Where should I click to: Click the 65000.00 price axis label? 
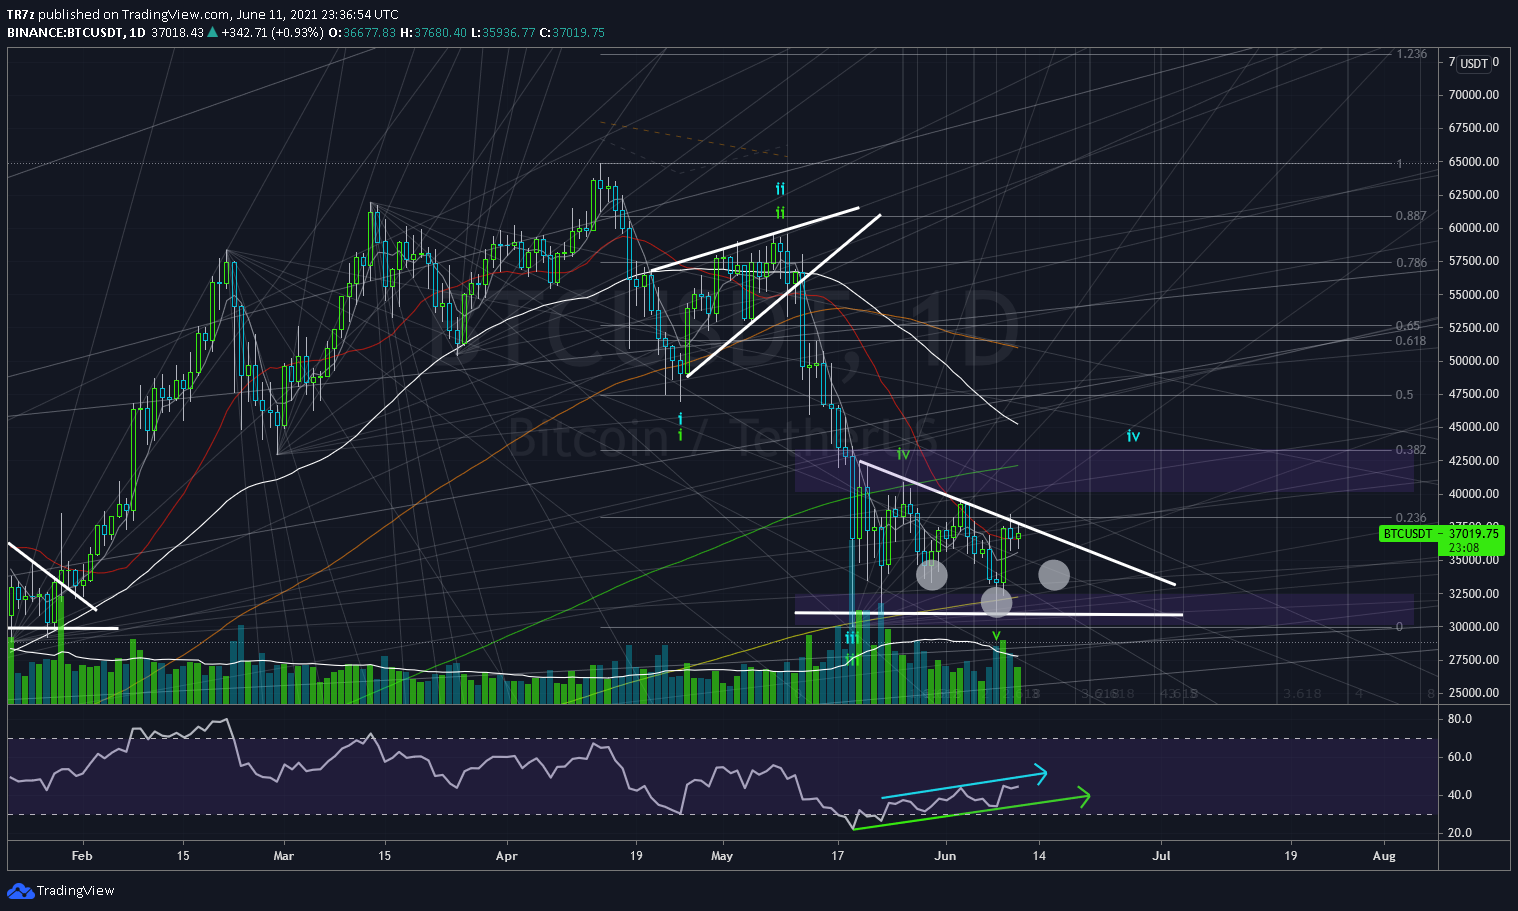[1473, 162]
